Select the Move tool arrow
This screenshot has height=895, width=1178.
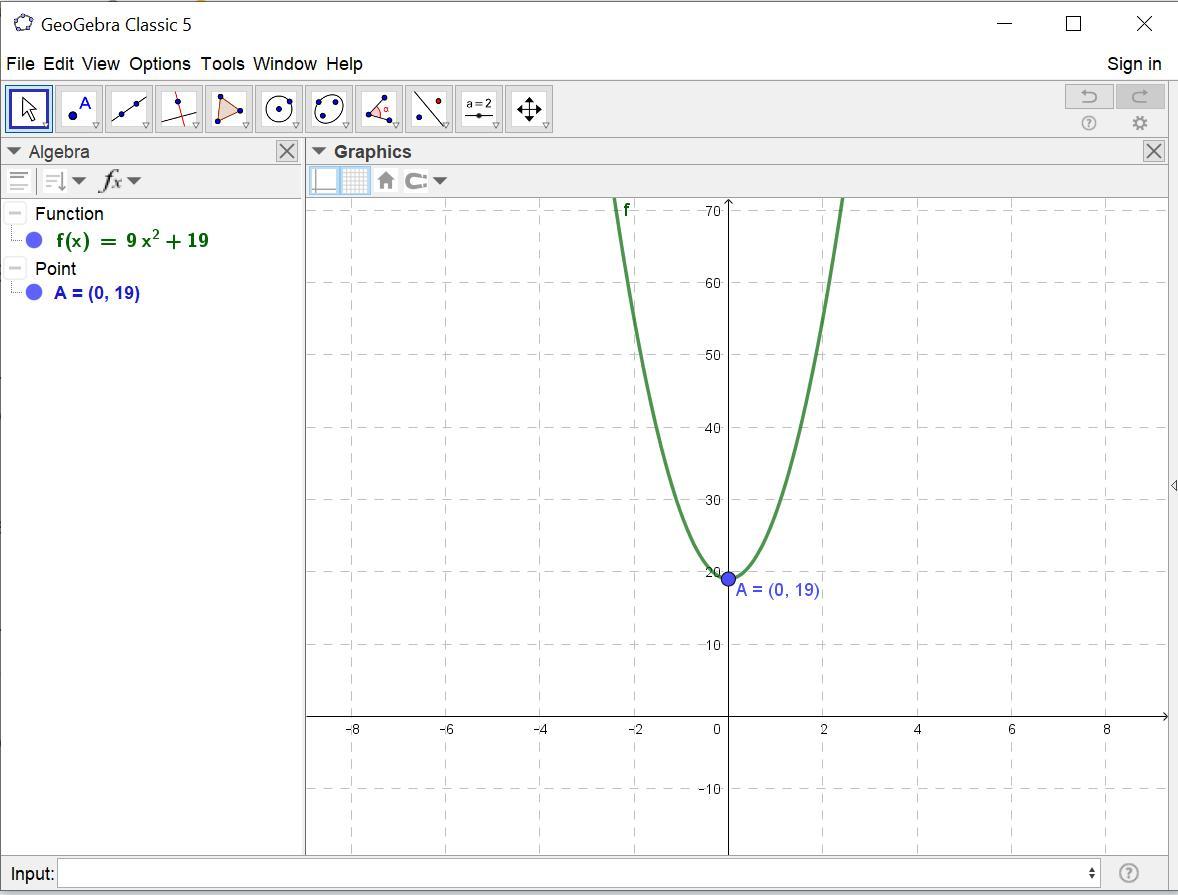pyautogui.click(x=29, y=109)
